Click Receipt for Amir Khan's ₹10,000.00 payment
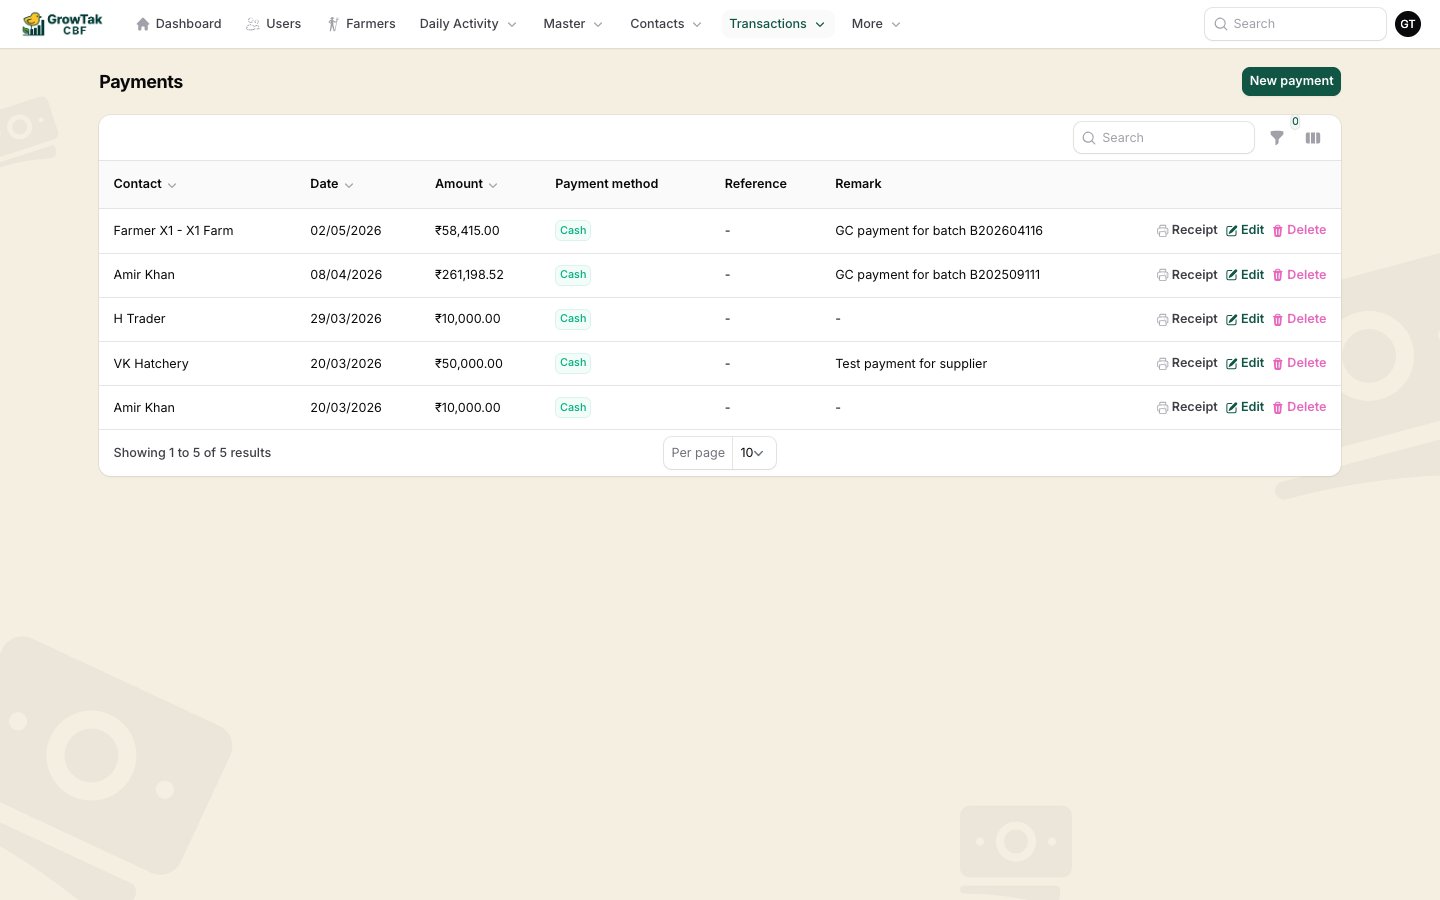 click(1187, 407)
